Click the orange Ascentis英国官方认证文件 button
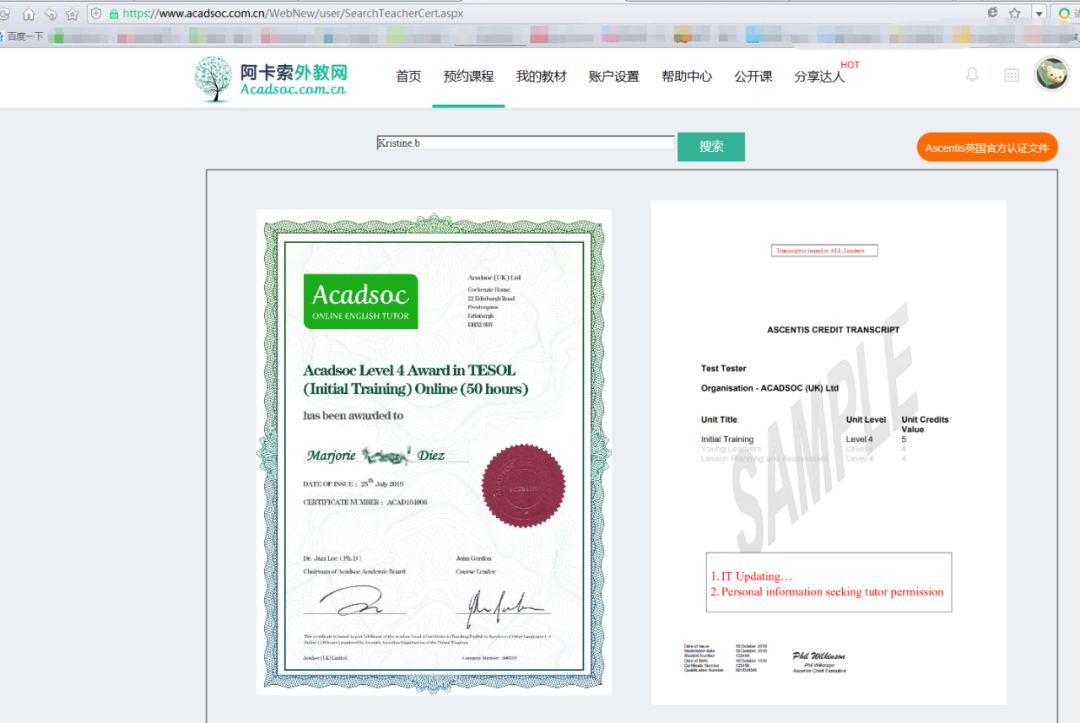Viewport: 1080px width, 723px height. point(987,147)
